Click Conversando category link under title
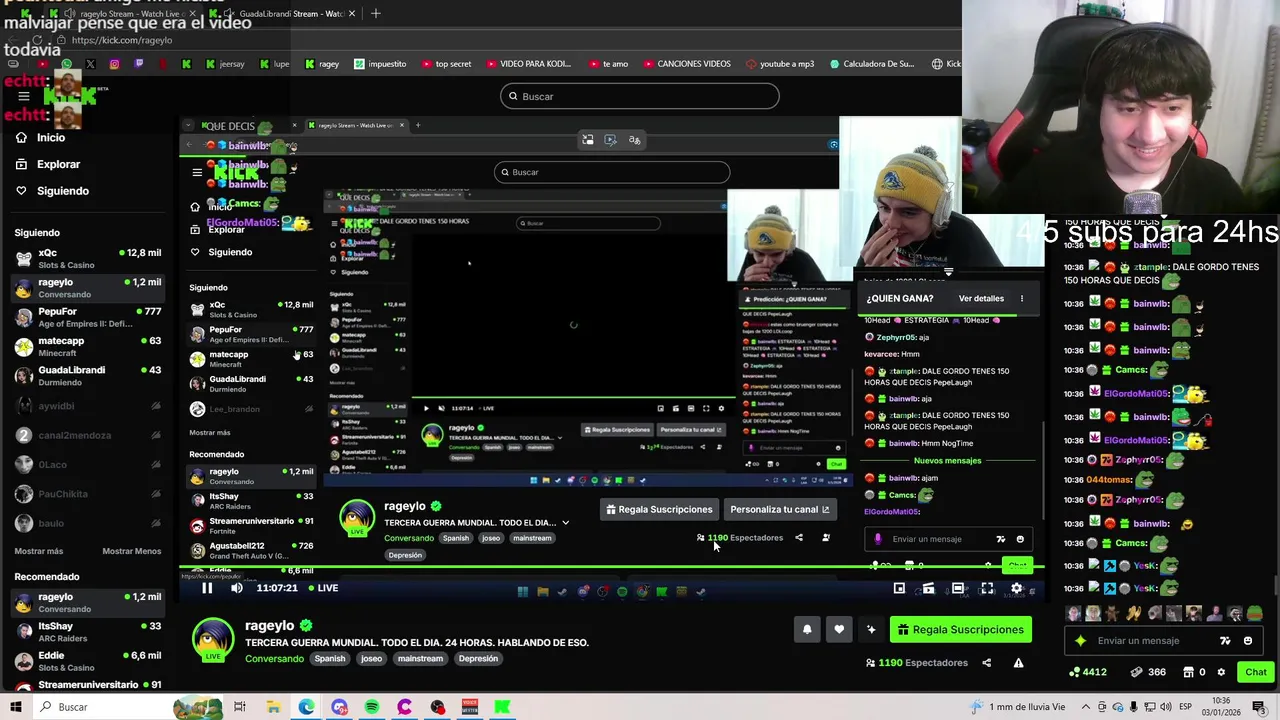 click(x=274, y=659)
